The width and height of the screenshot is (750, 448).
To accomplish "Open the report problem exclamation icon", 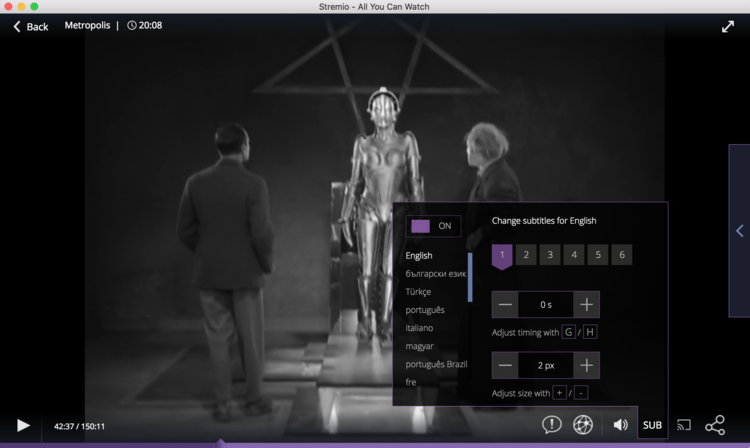I will tap(551, 425).
